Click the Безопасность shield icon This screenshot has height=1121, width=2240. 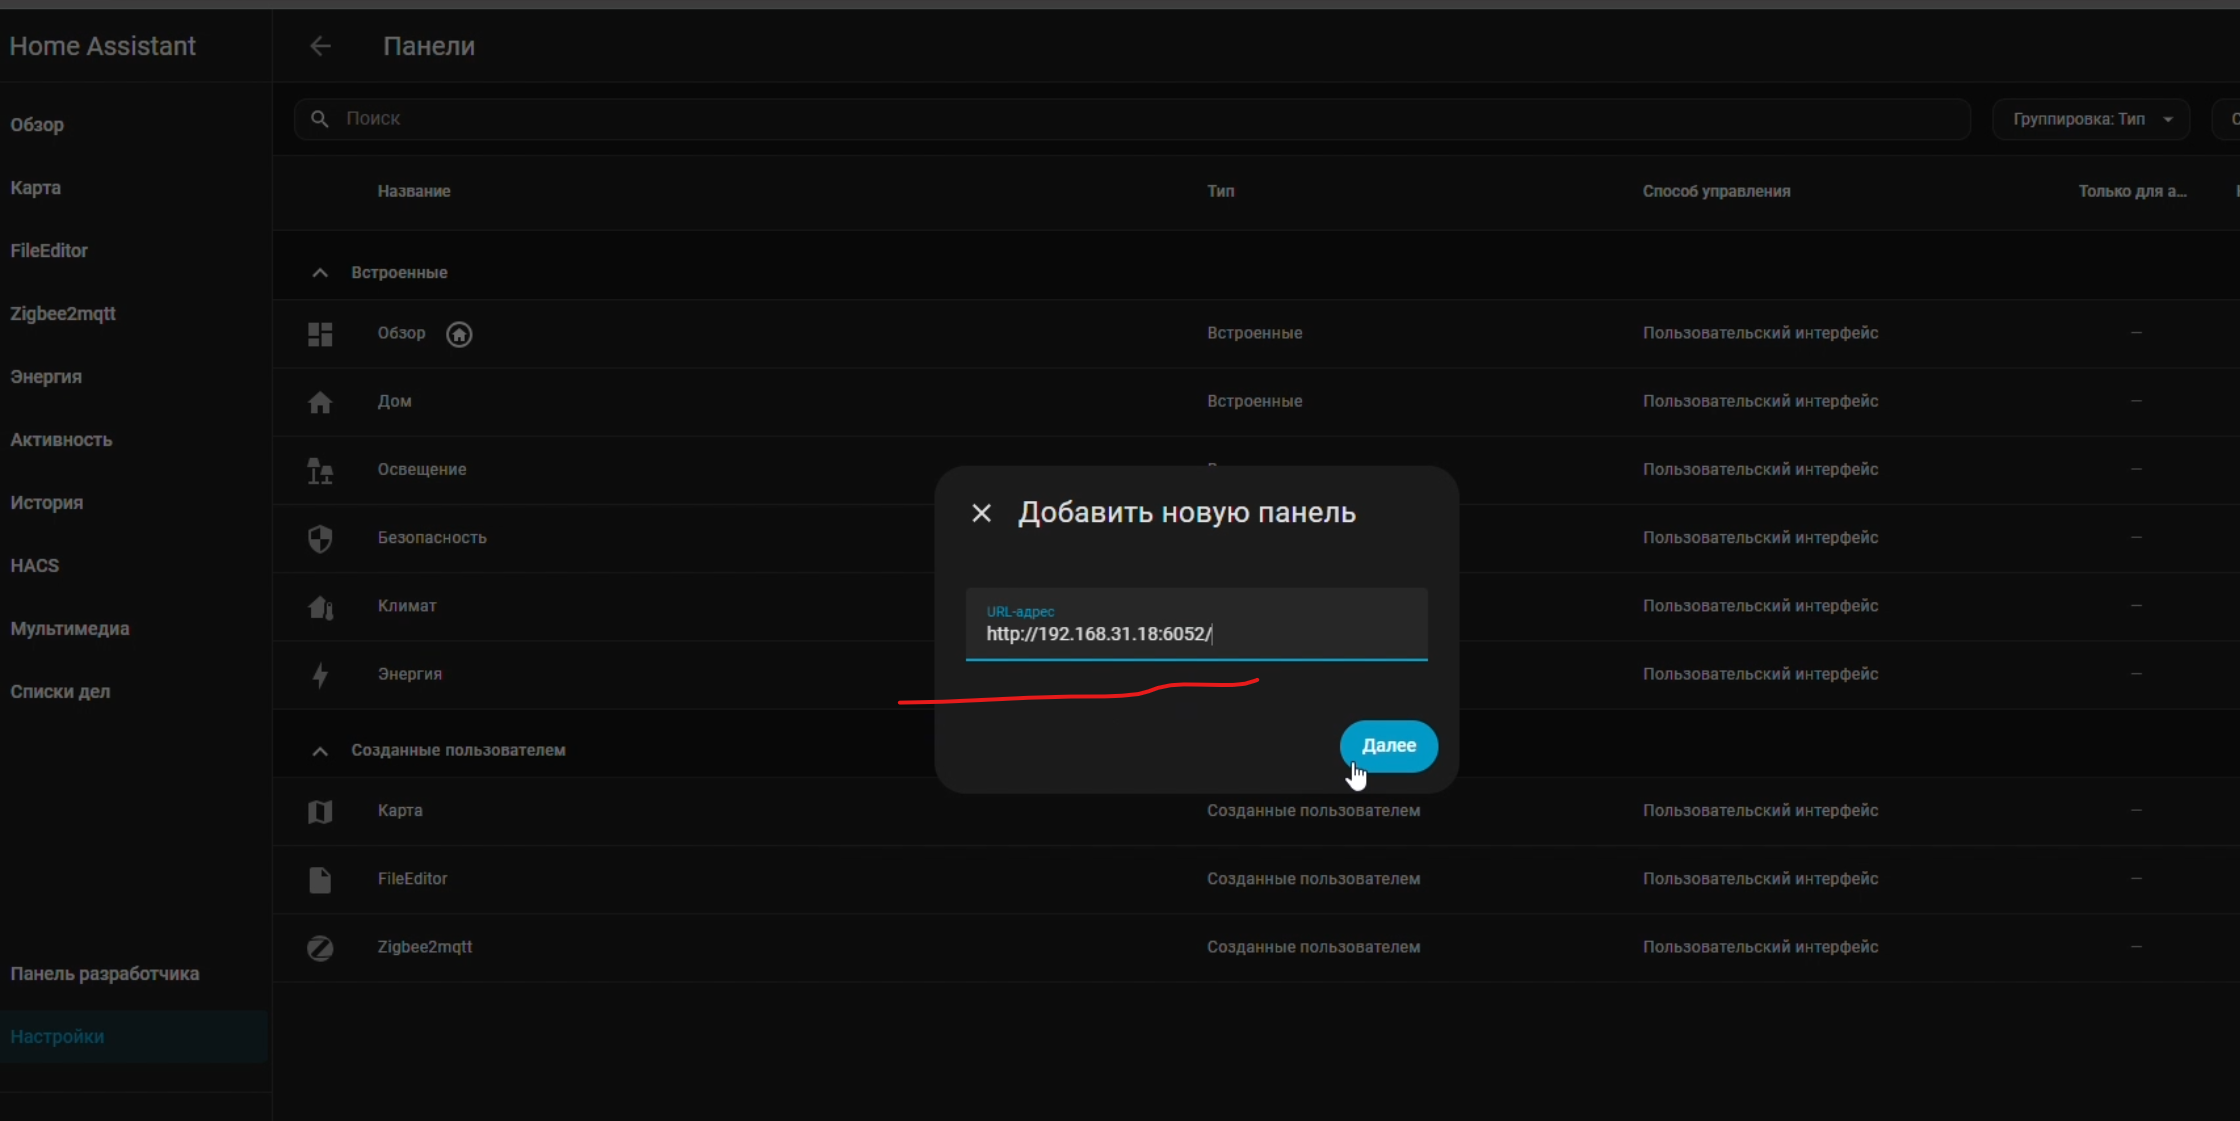coord(320,539)
